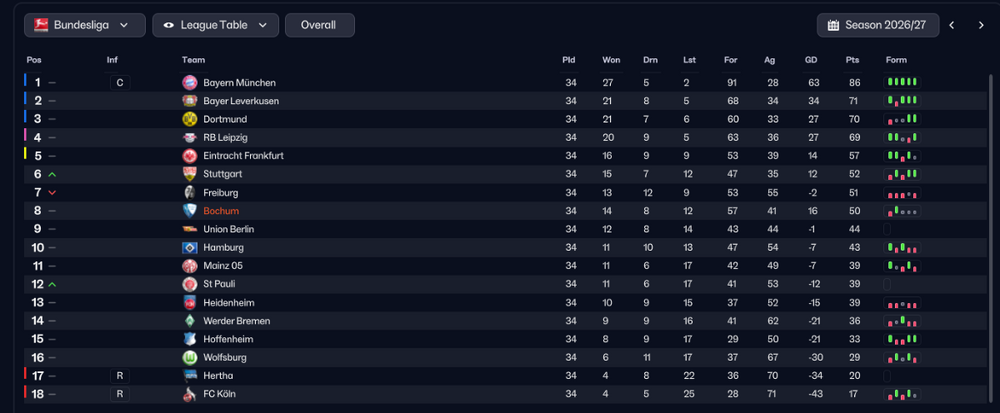Click the FC Köln club badge

pos(189,394)
